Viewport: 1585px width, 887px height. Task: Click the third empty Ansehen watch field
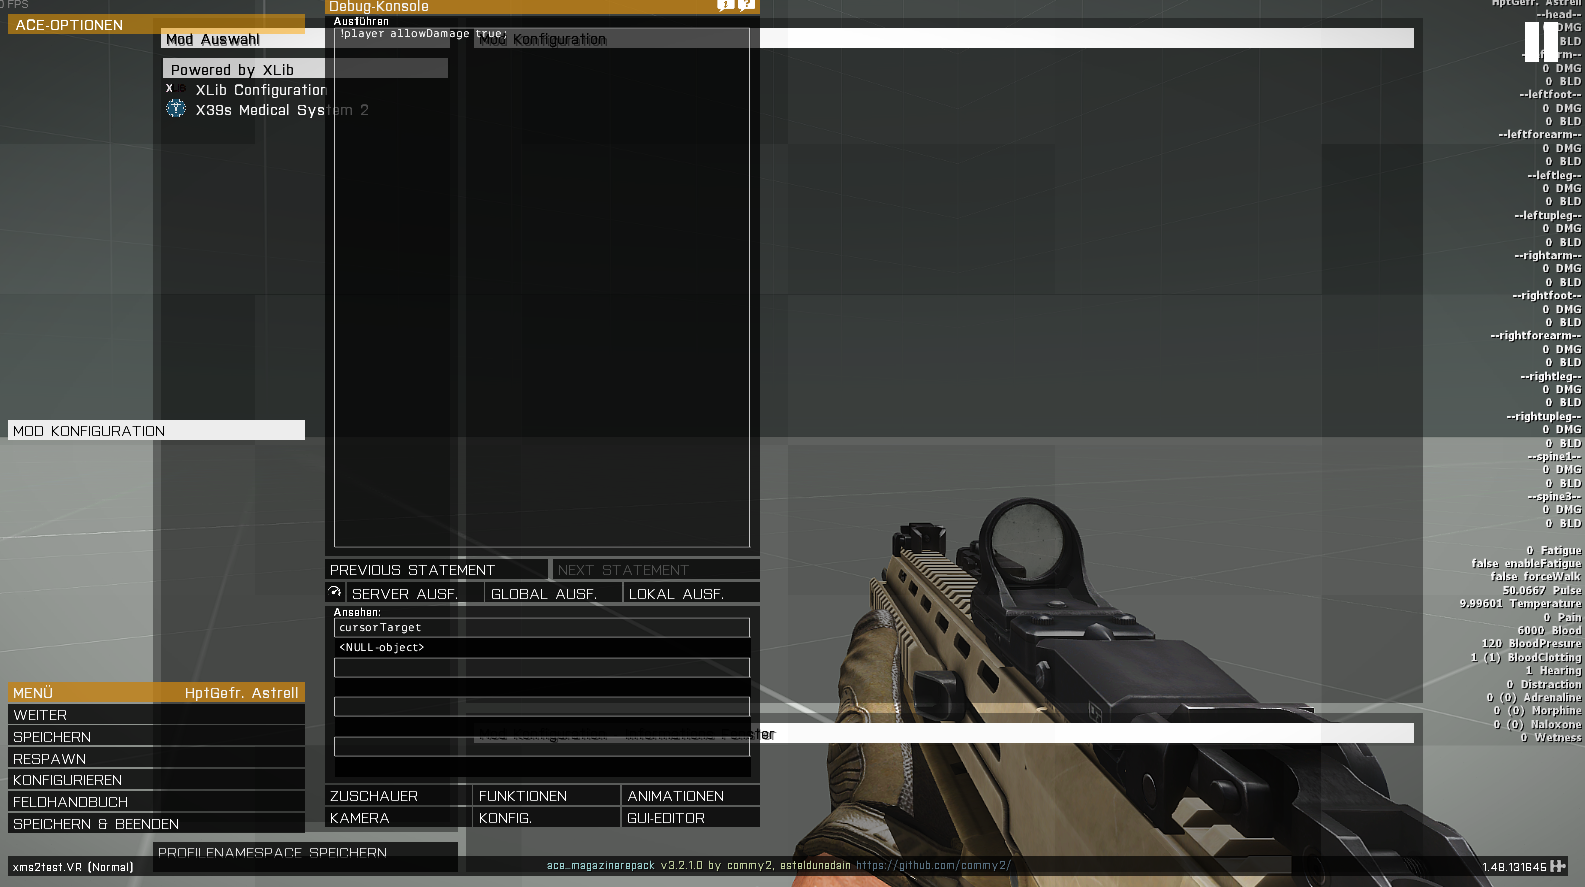[542, 707]
